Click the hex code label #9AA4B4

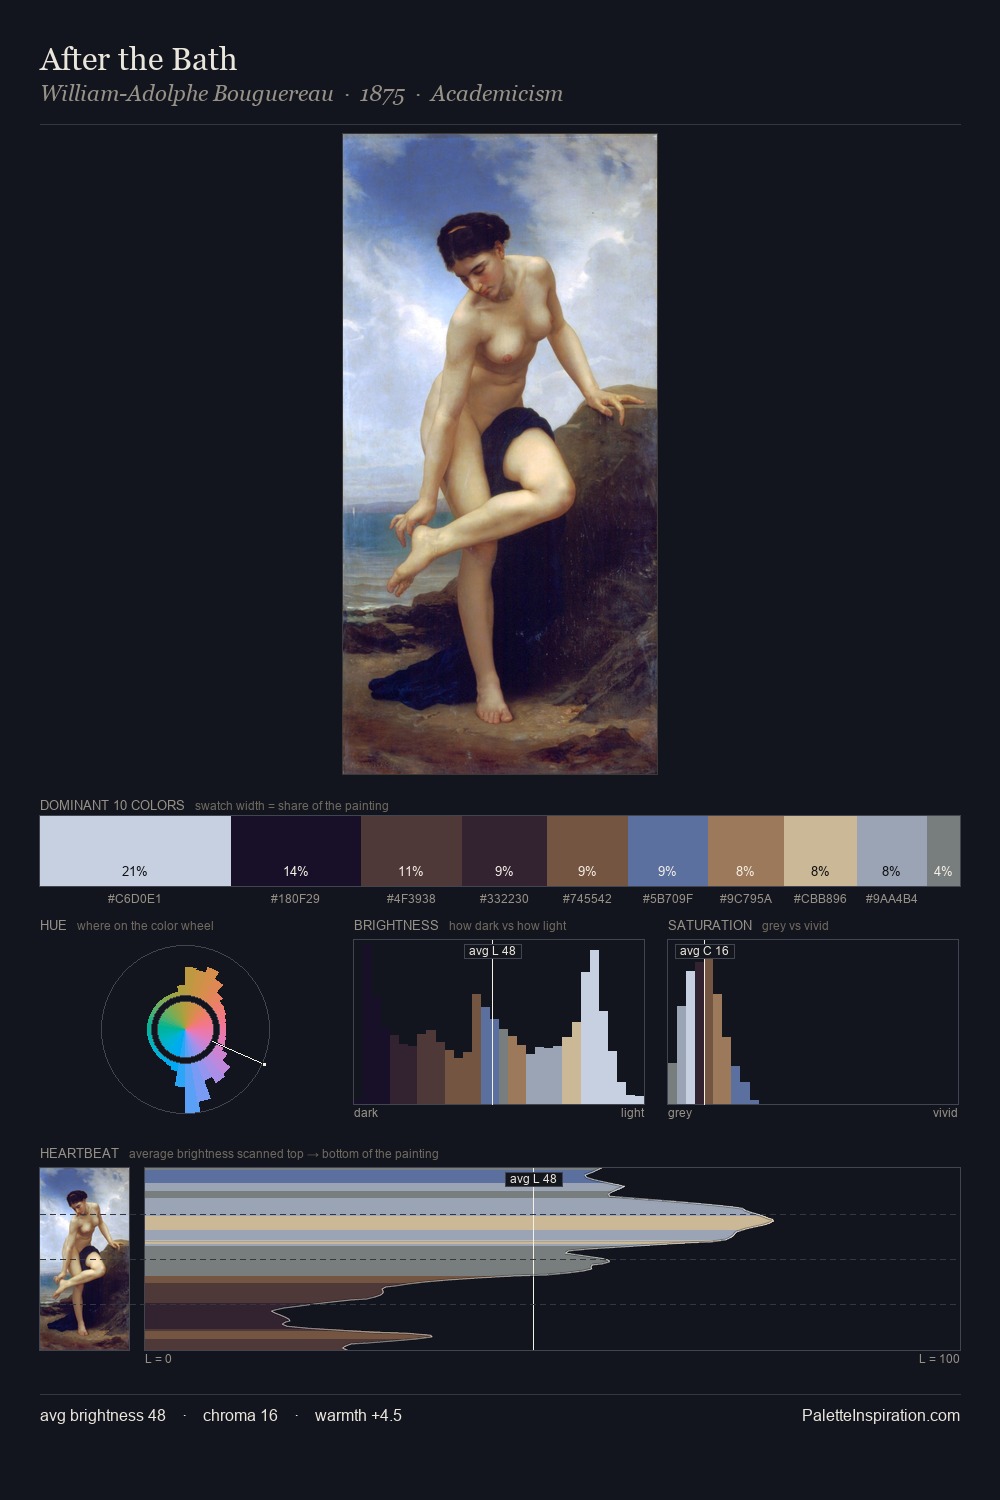tap(892, 899)
